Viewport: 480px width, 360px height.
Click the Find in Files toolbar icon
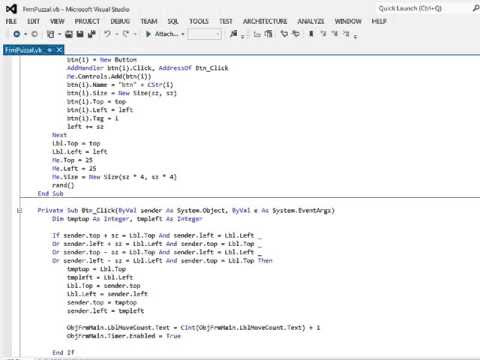[234, 34]
